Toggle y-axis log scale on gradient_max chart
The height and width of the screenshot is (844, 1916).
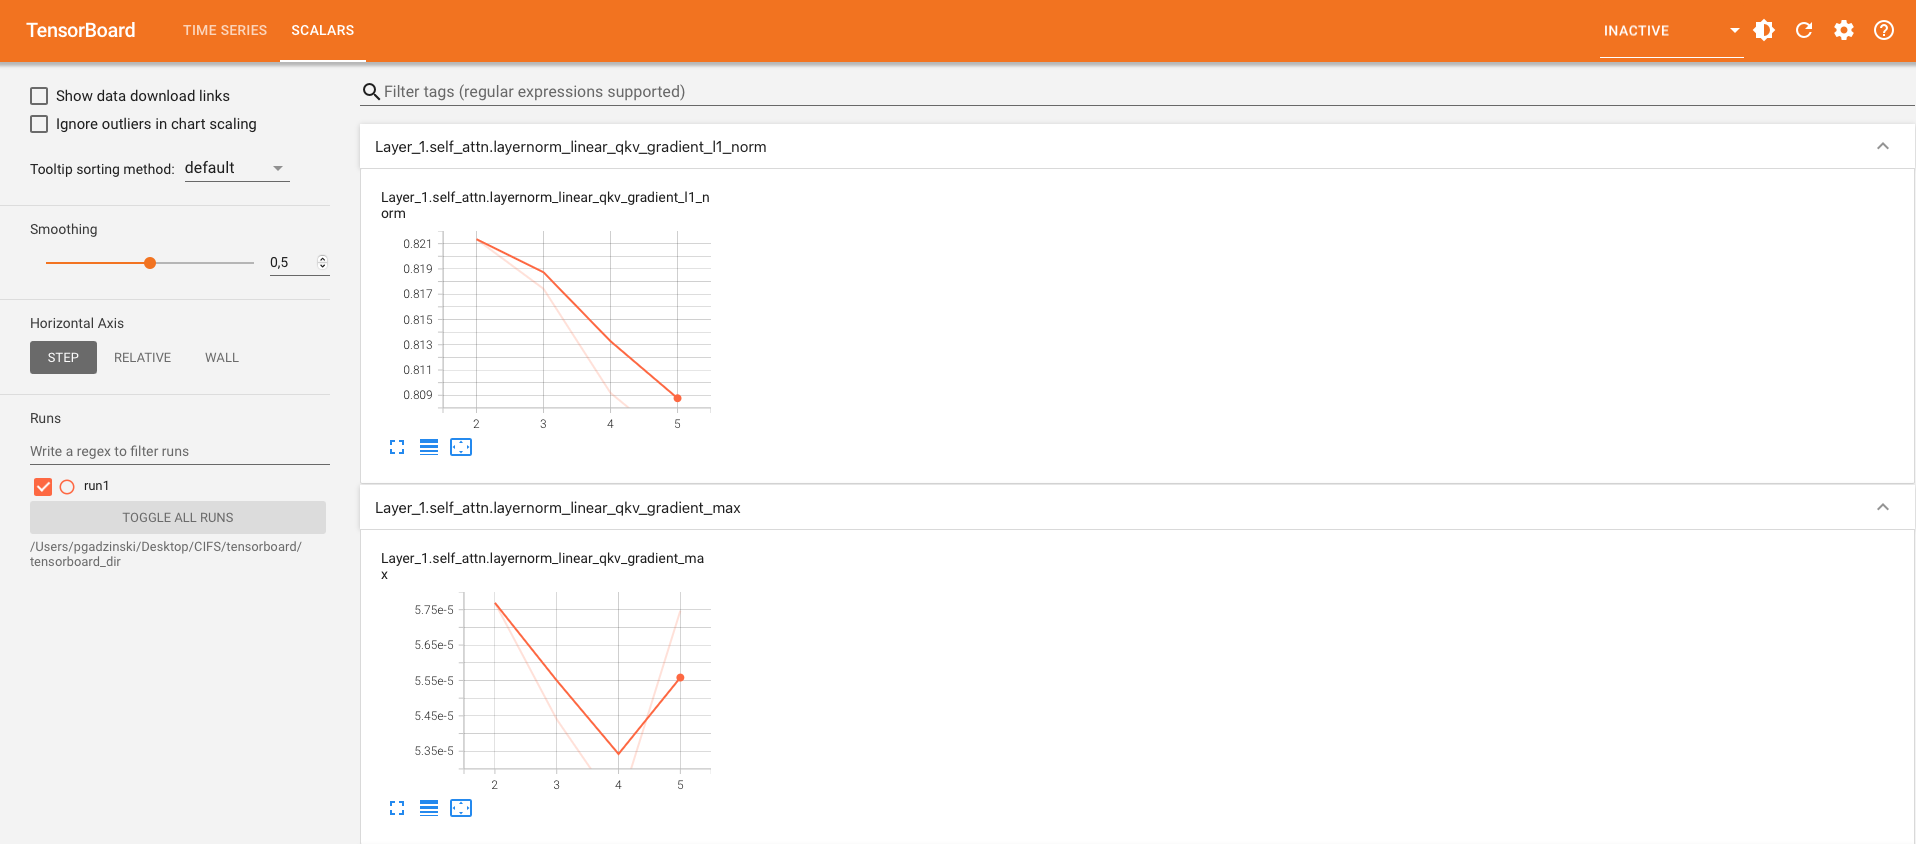(x=429, y=808)
